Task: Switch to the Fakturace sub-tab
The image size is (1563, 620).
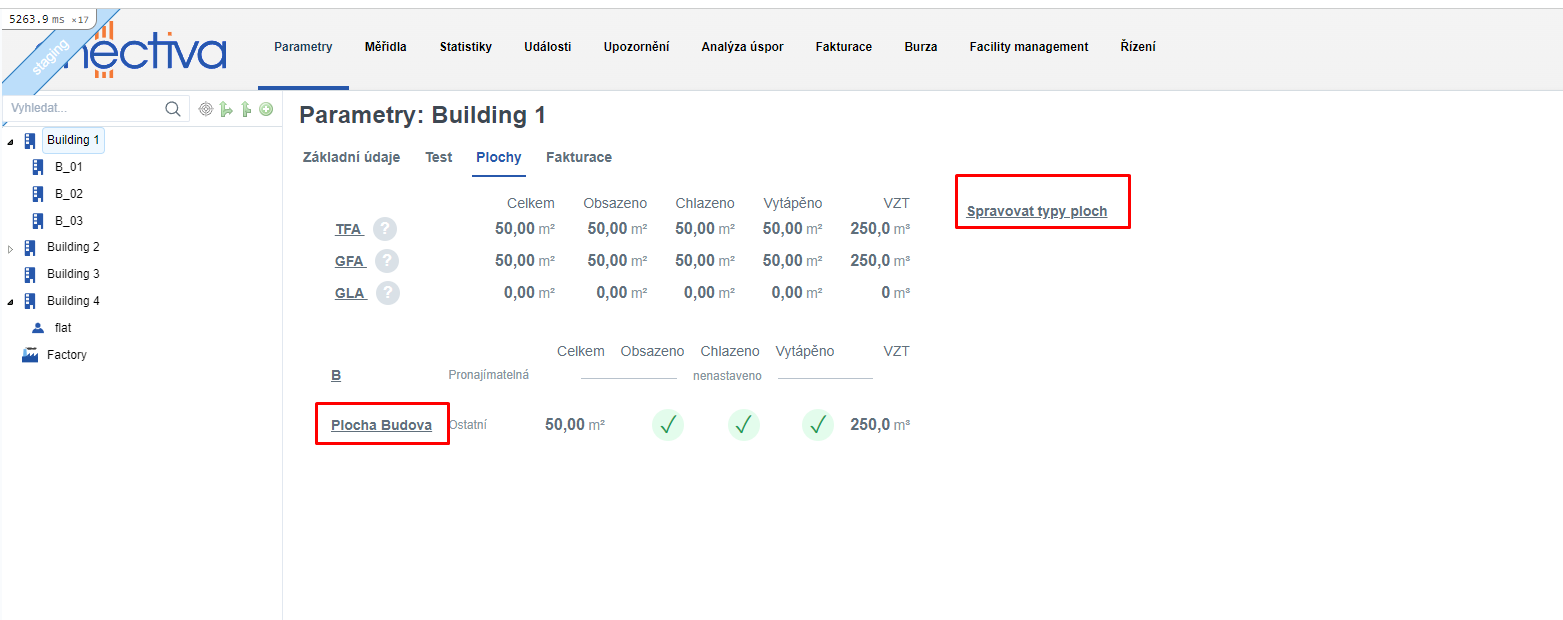Action: pos(578,157)
